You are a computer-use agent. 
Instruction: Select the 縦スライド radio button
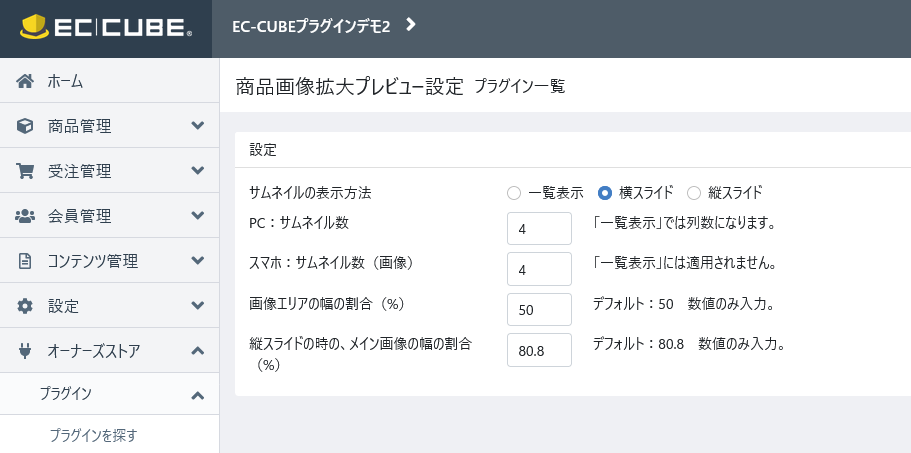pyautogui.click(x=694, y=193)
